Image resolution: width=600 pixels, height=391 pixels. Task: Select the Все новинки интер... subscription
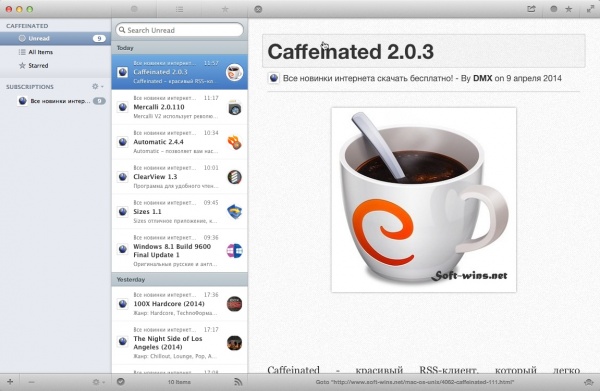[x=55, y=101]
